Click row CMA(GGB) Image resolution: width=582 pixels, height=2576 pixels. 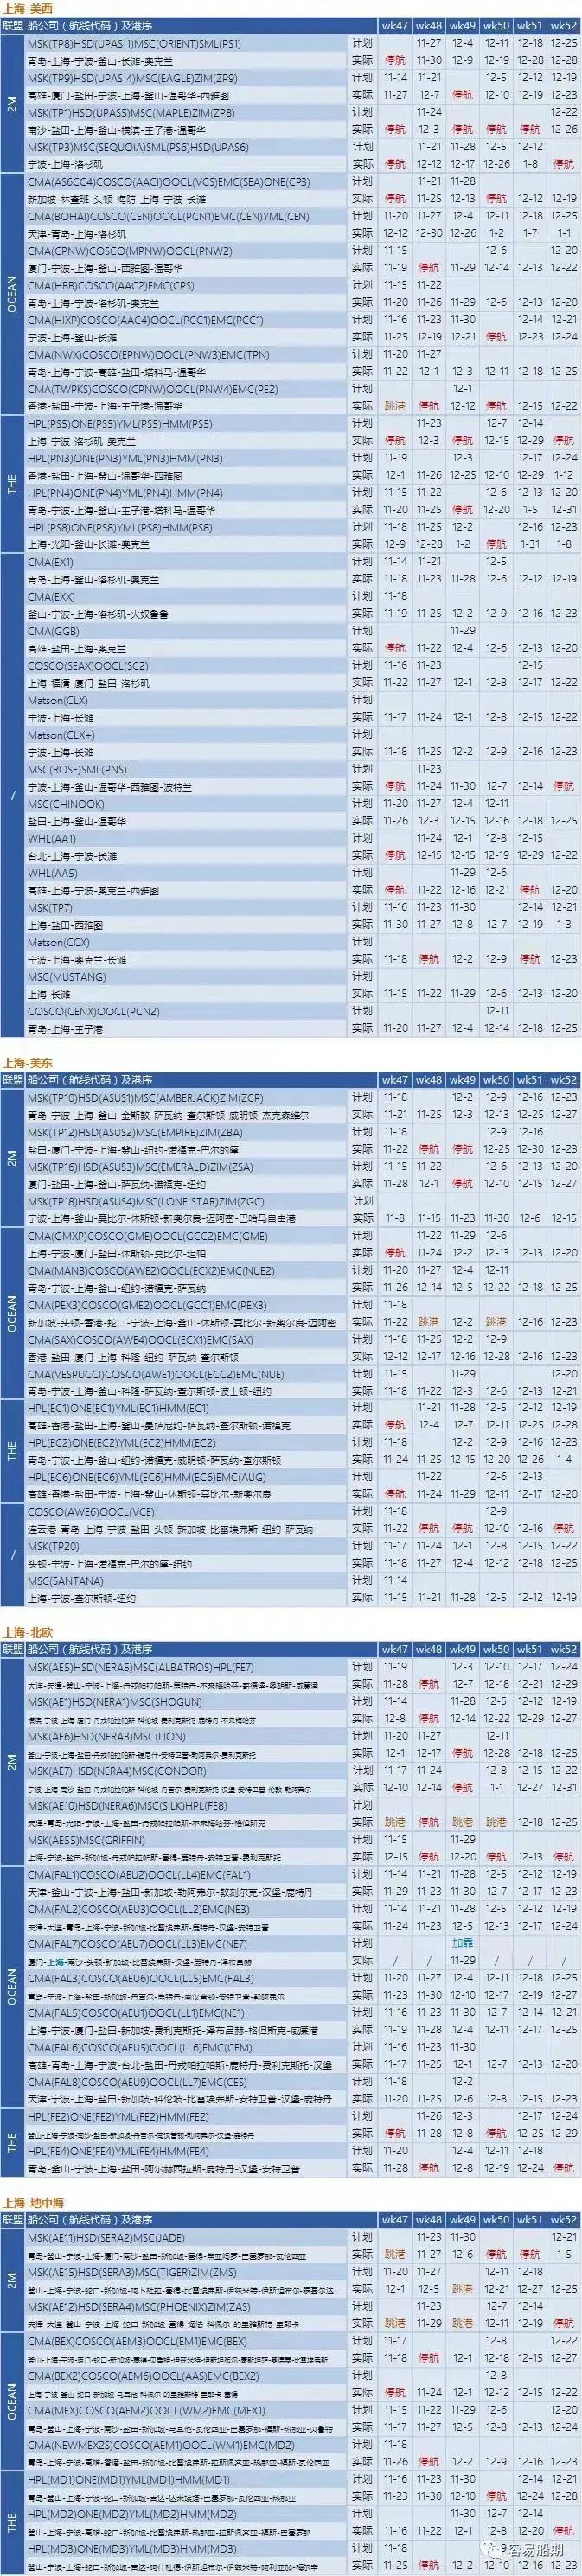(x=186, y=631)
